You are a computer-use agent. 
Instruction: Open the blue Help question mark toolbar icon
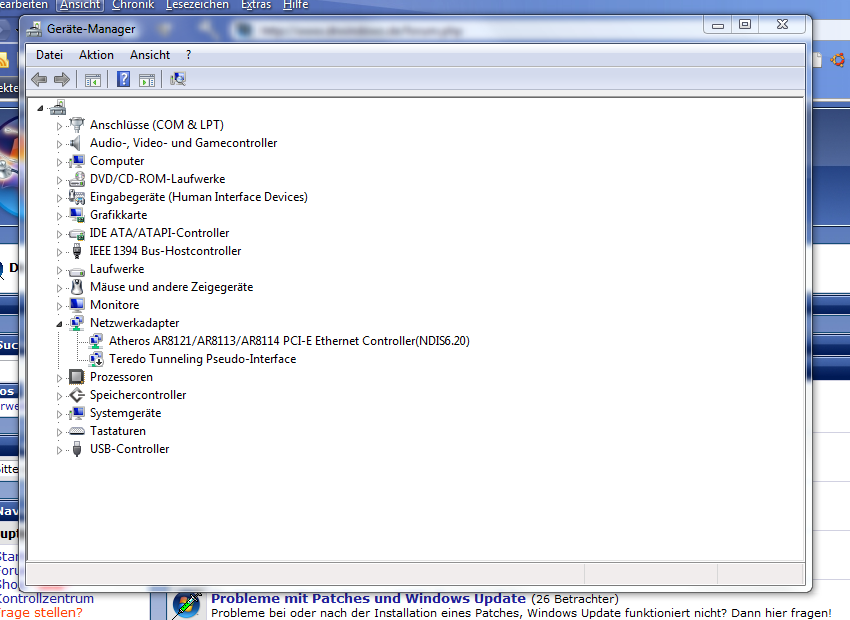[x=124, y=80]
